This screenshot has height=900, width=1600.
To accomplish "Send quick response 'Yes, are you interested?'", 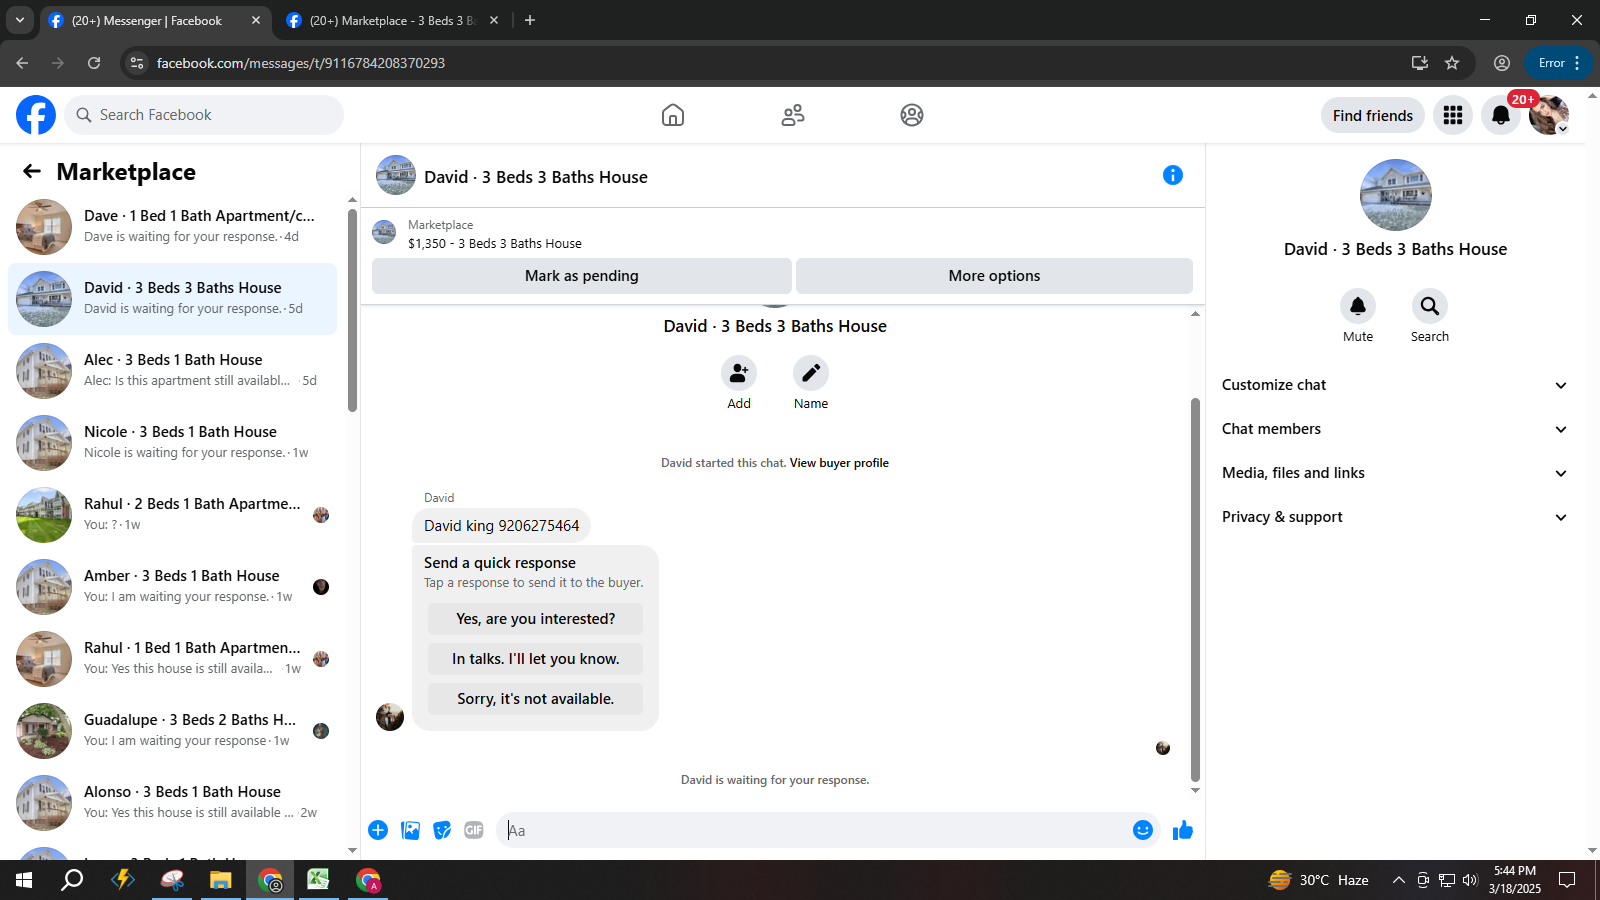I will (x=535, y=619).
